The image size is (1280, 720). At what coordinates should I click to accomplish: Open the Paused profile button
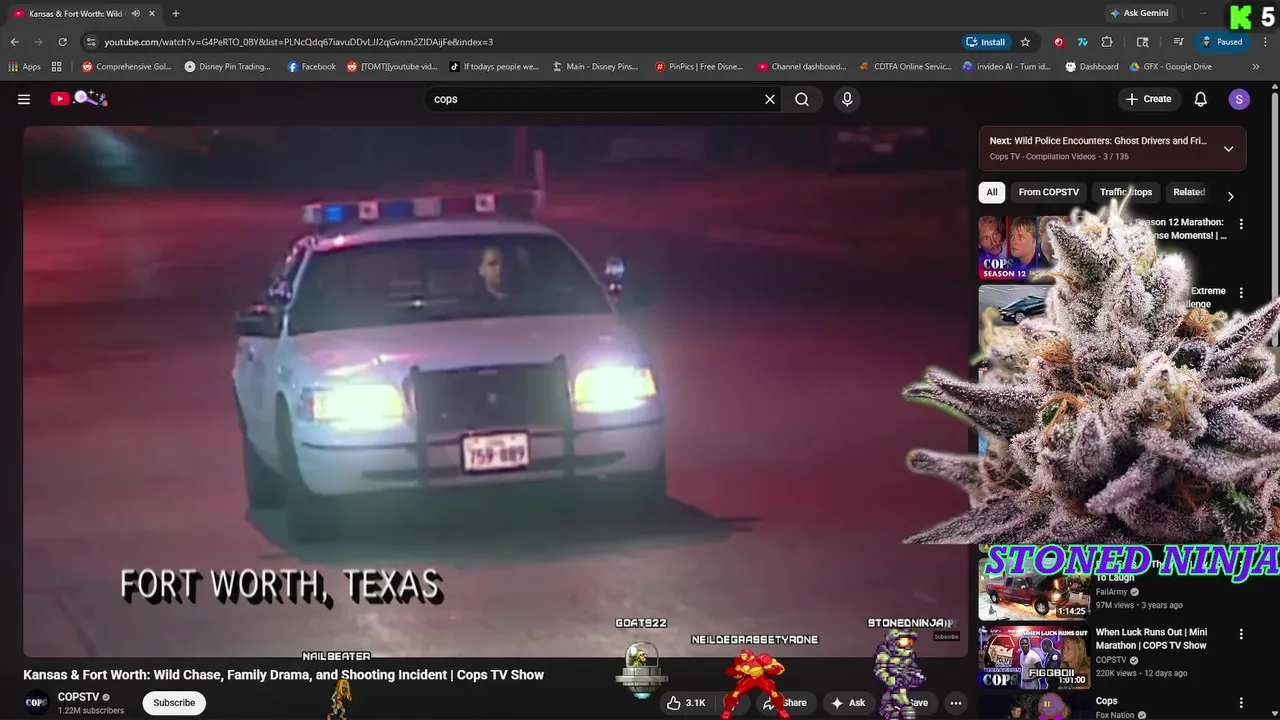1222,42
